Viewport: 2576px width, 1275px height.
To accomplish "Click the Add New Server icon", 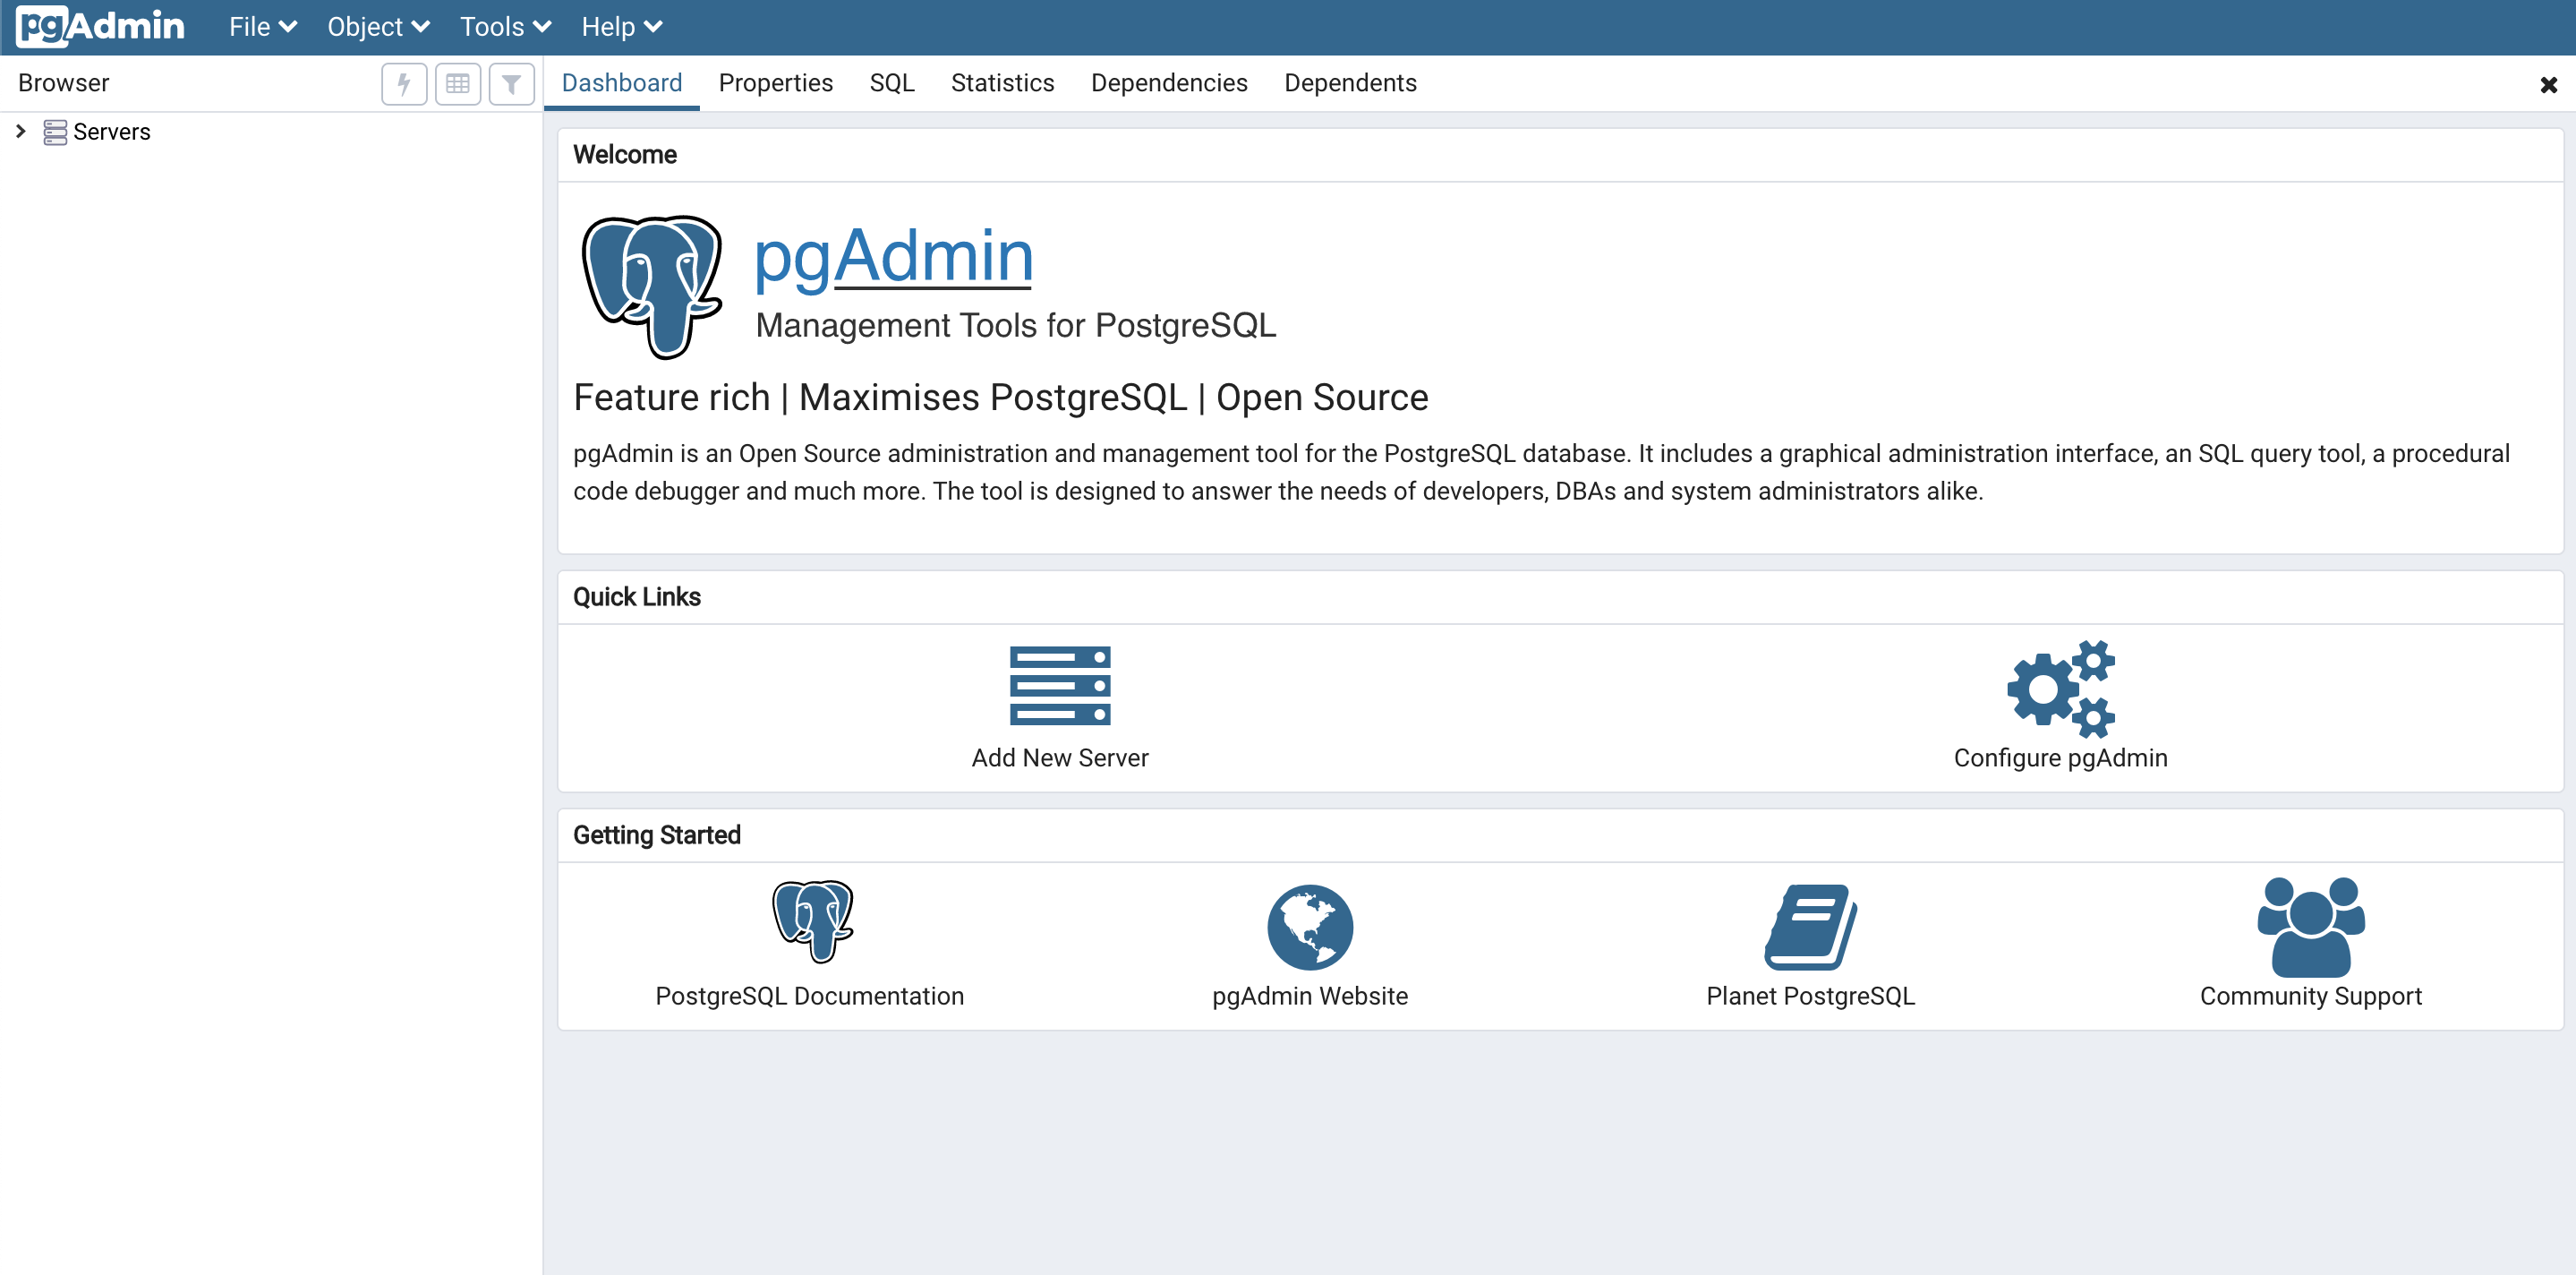I will coord(1060,686).
